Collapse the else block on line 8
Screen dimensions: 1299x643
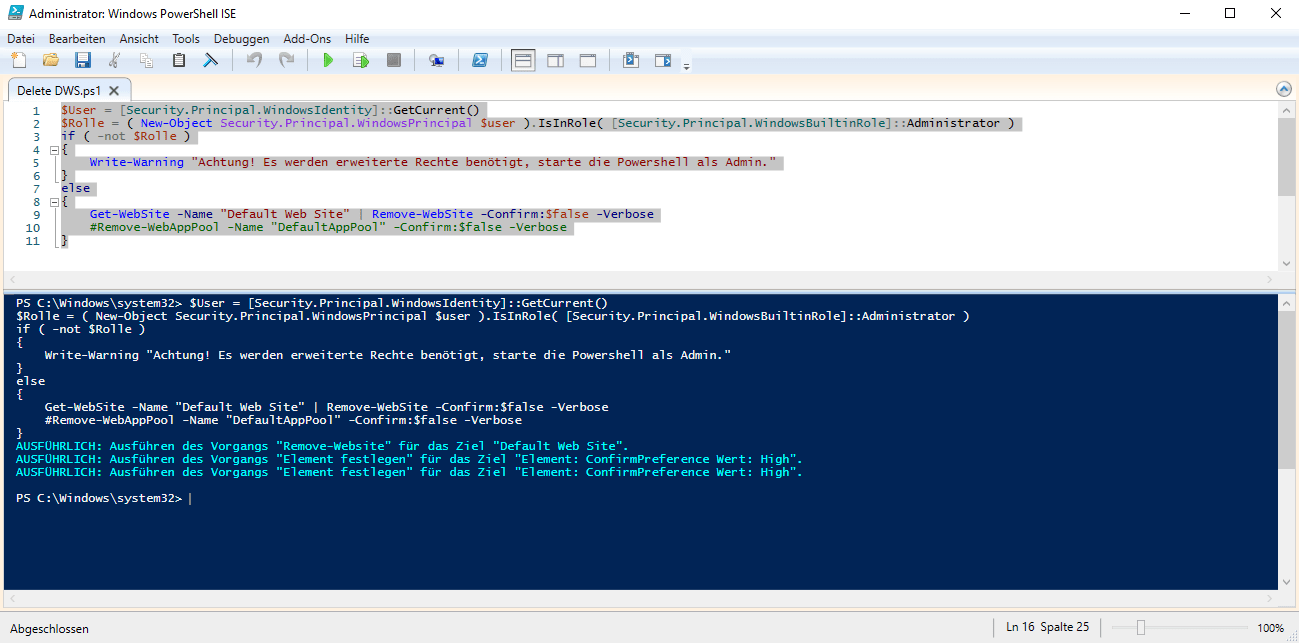(x=52, y=202)
